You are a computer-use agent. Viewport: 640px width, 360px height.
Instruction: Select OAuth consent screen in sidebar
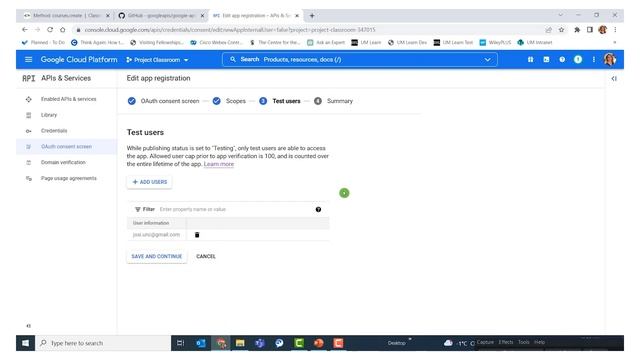(66, 147)
